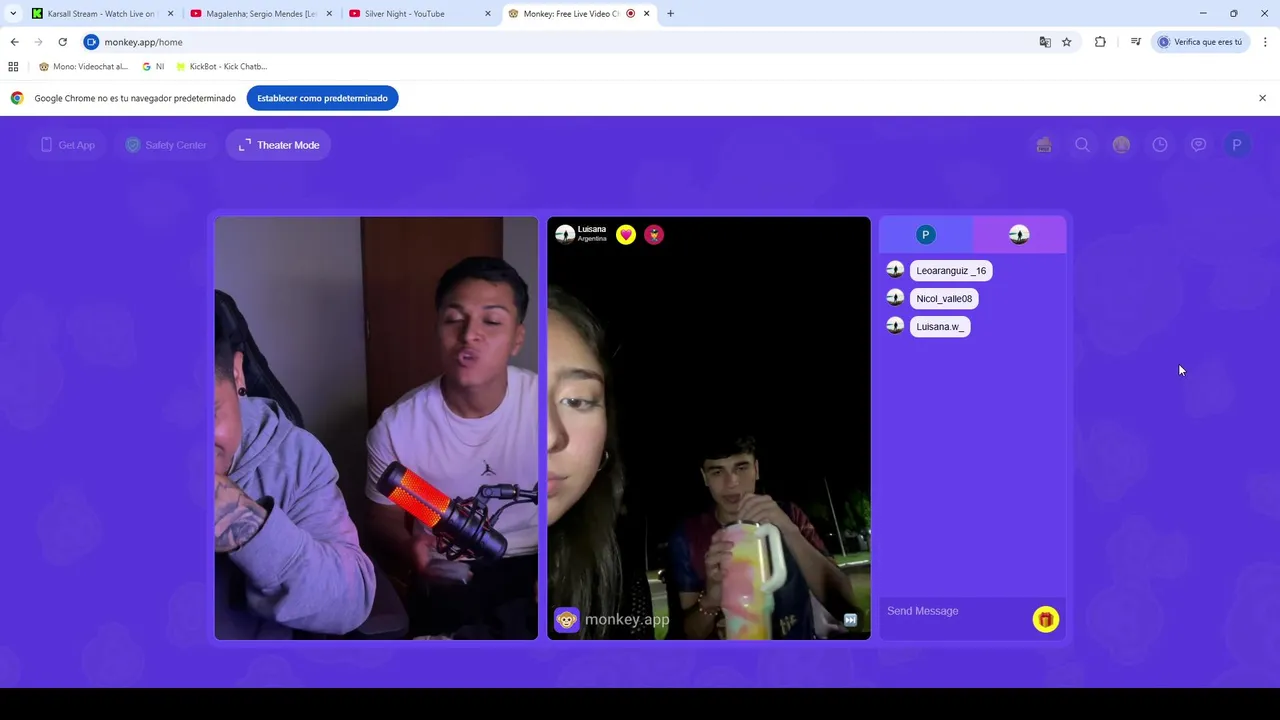Close the Monkey app tab
This screenshot has height=720, width=1280.
point(647,14)
